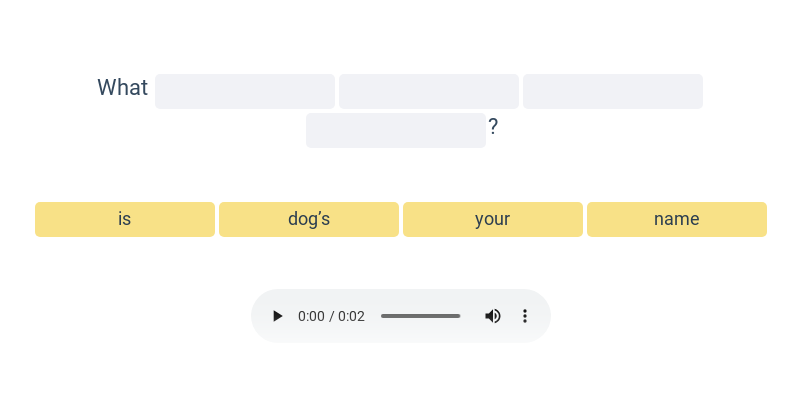Seek to the end of the audio bar
This screenshot has height=400, width=800.
pyautogui.click(x=460, y=316)
